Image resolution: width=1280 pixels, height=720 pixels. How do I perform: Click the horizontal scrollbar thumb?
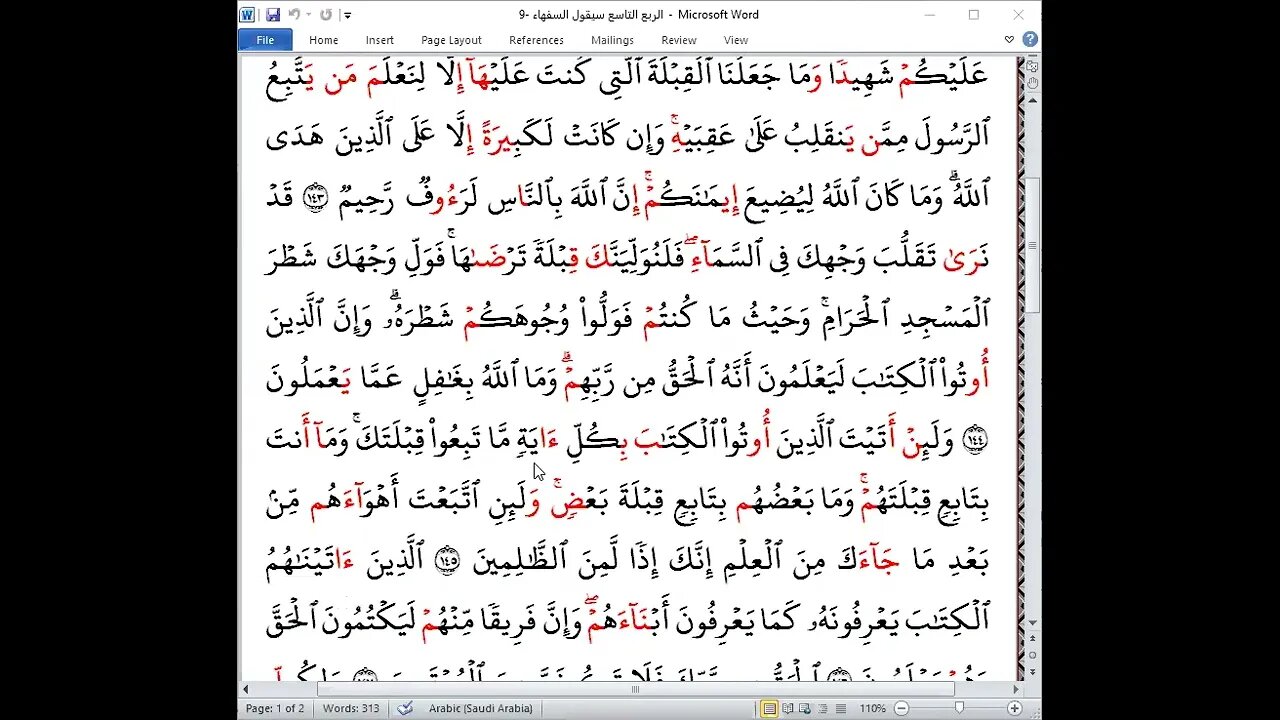[636, 689]
